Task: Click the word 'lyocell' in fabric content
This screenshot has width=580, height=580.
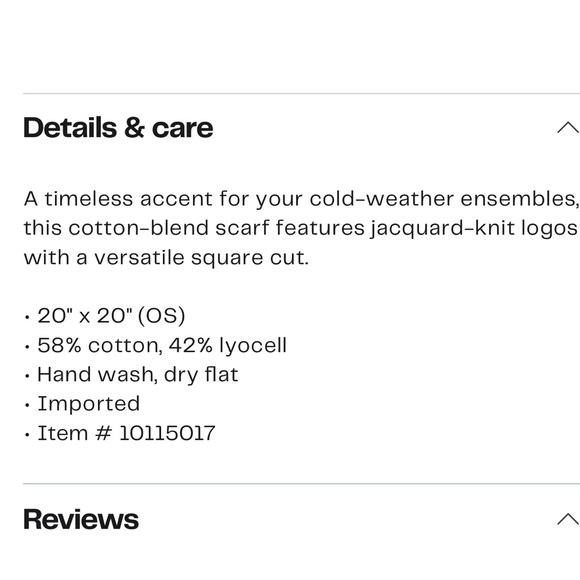Action: tap(253, 346)
